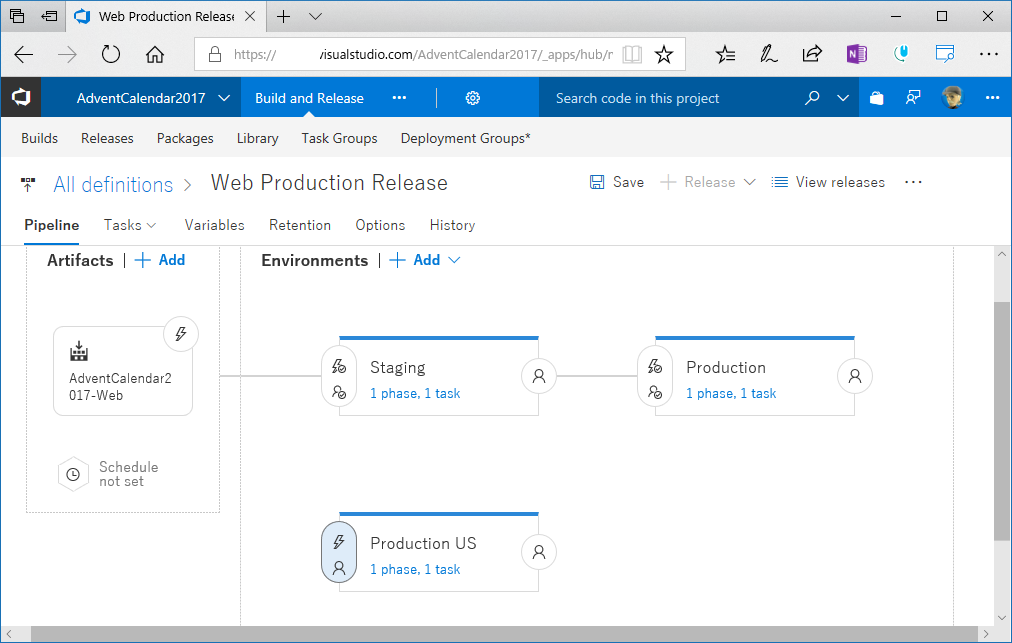1012x643 pixels.
Task: Expand the Release dropdown arrow
Action: 749,182
